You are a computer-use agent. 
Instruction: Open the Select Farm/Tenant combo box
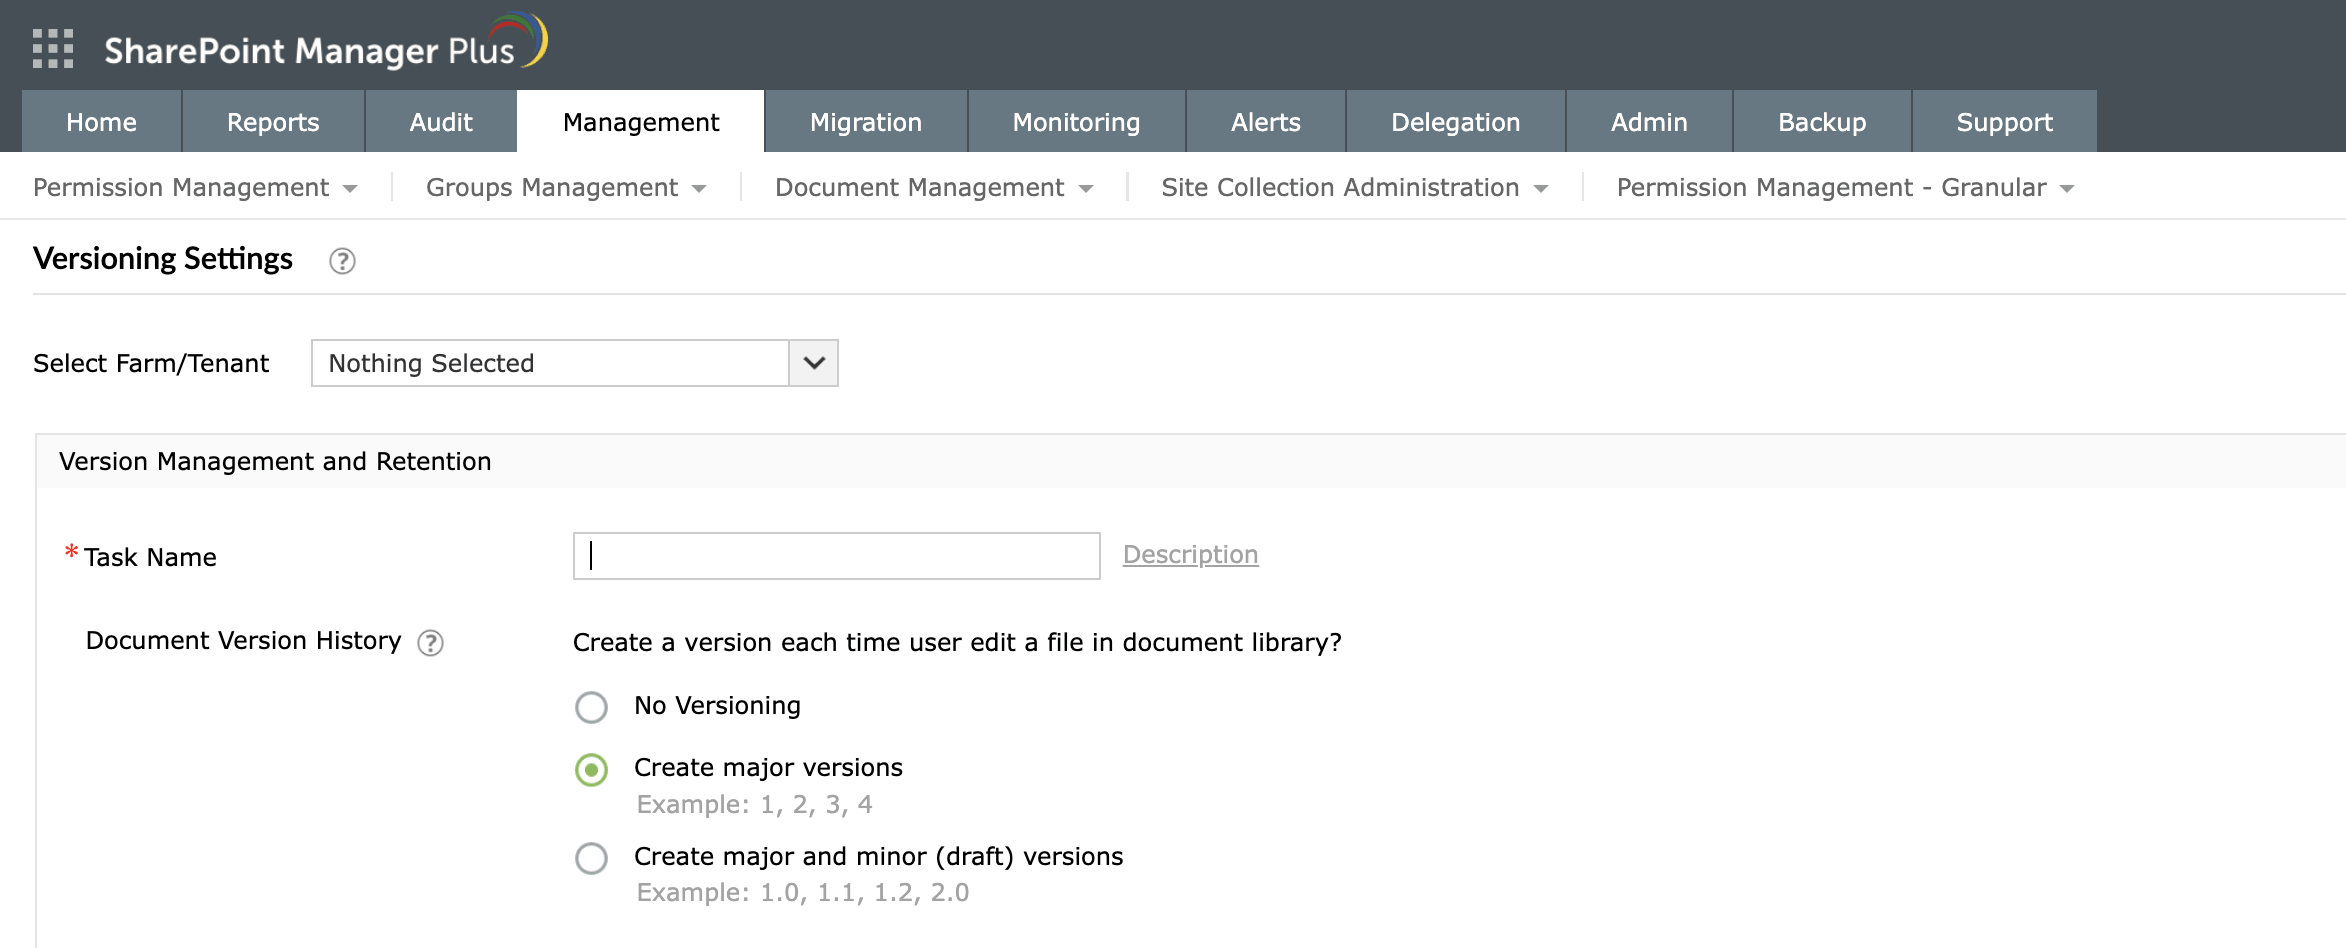tap(575, 363)
